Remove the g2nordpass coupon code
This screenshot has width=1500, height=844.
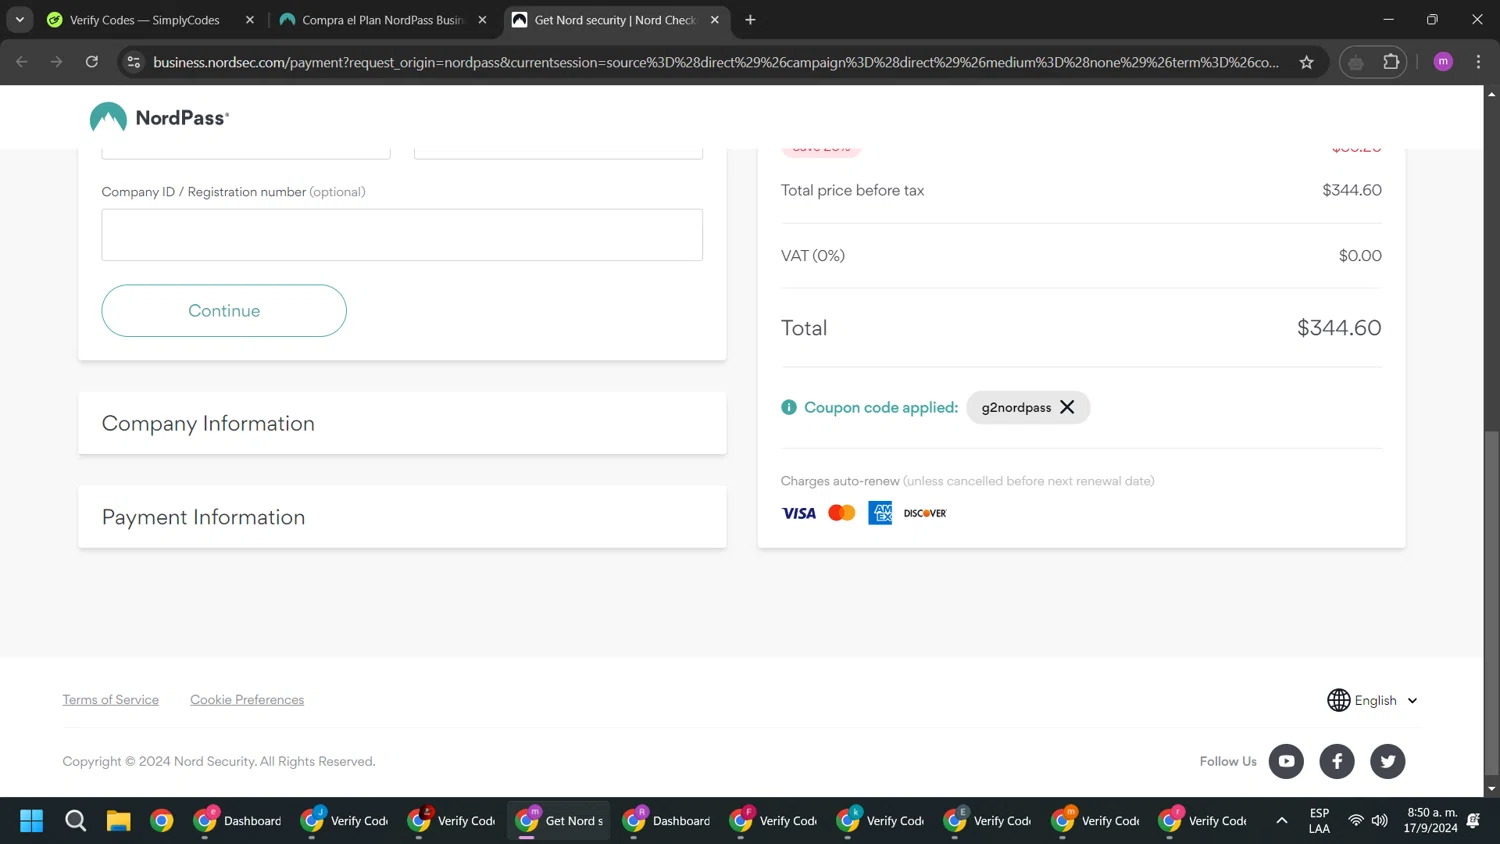point(1067,407)
